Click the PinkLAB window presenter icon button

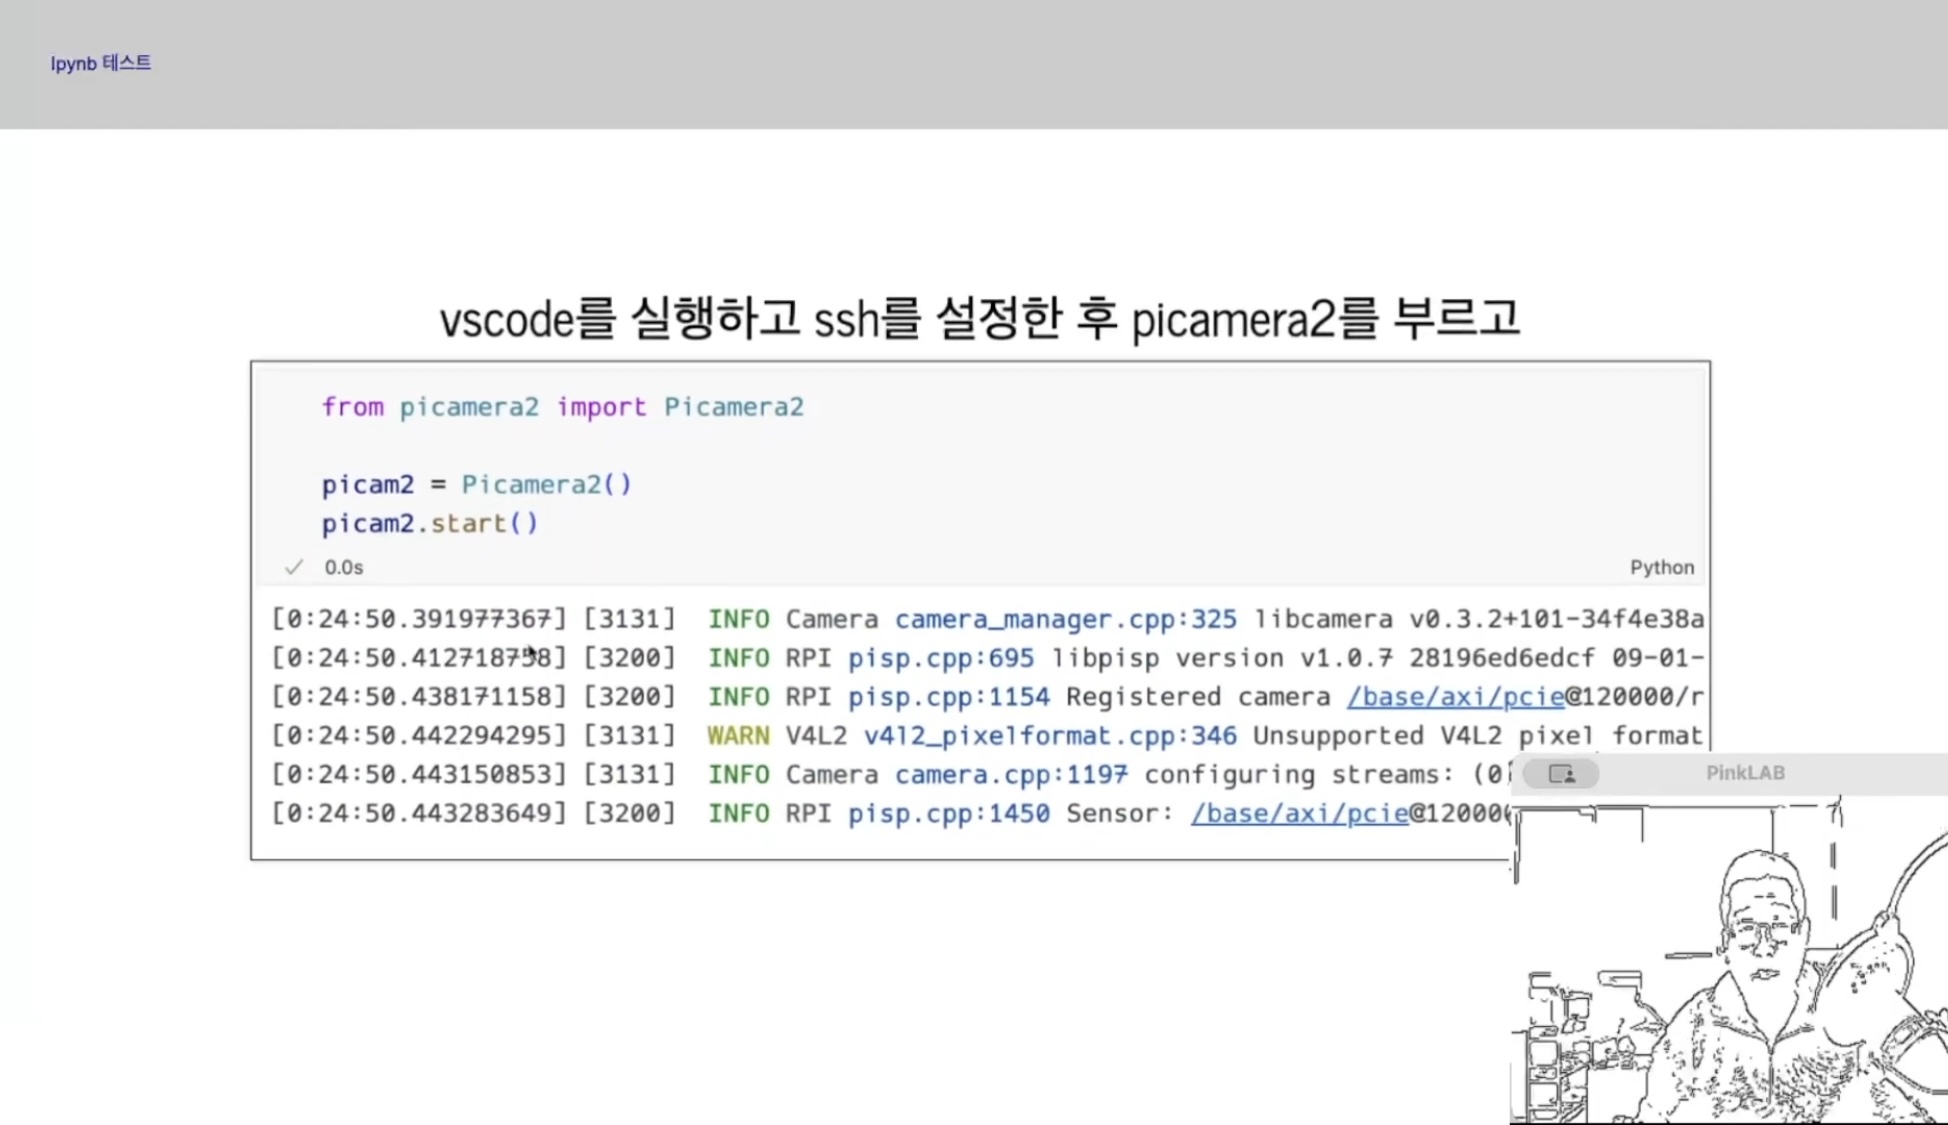(x=1560, y=773)
